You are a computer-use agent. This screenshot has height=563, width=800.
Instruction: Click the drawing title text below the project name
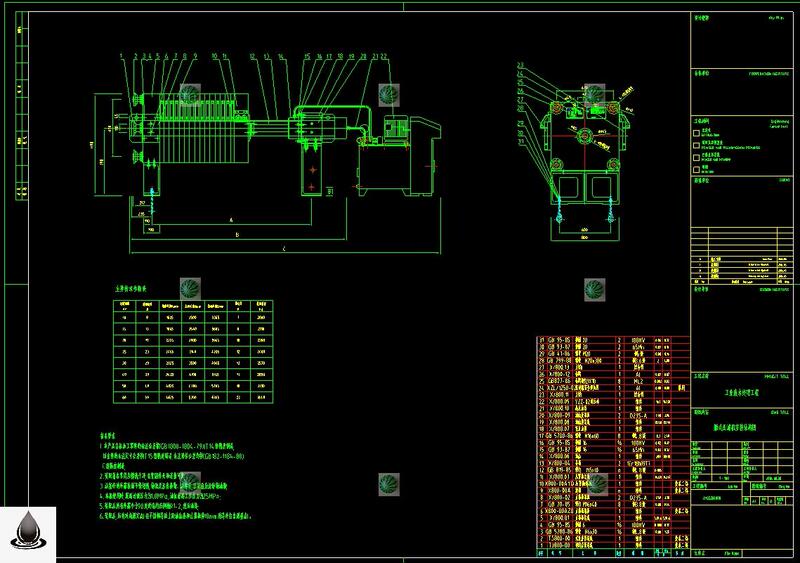pos(735,428)
